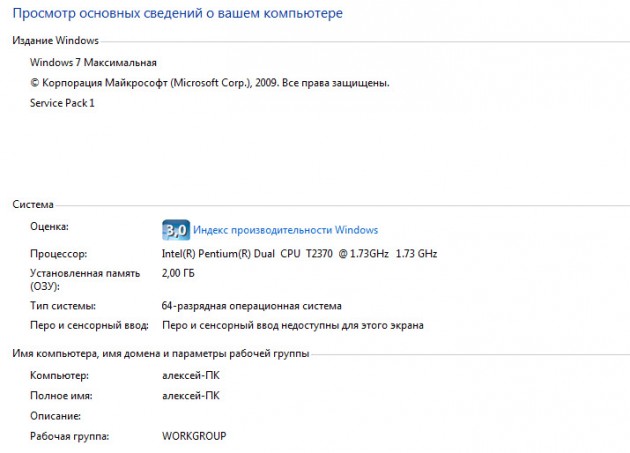The image size is (630, 453).
Task: Select the "Service Pack 1" text
Action: point(62,103)
